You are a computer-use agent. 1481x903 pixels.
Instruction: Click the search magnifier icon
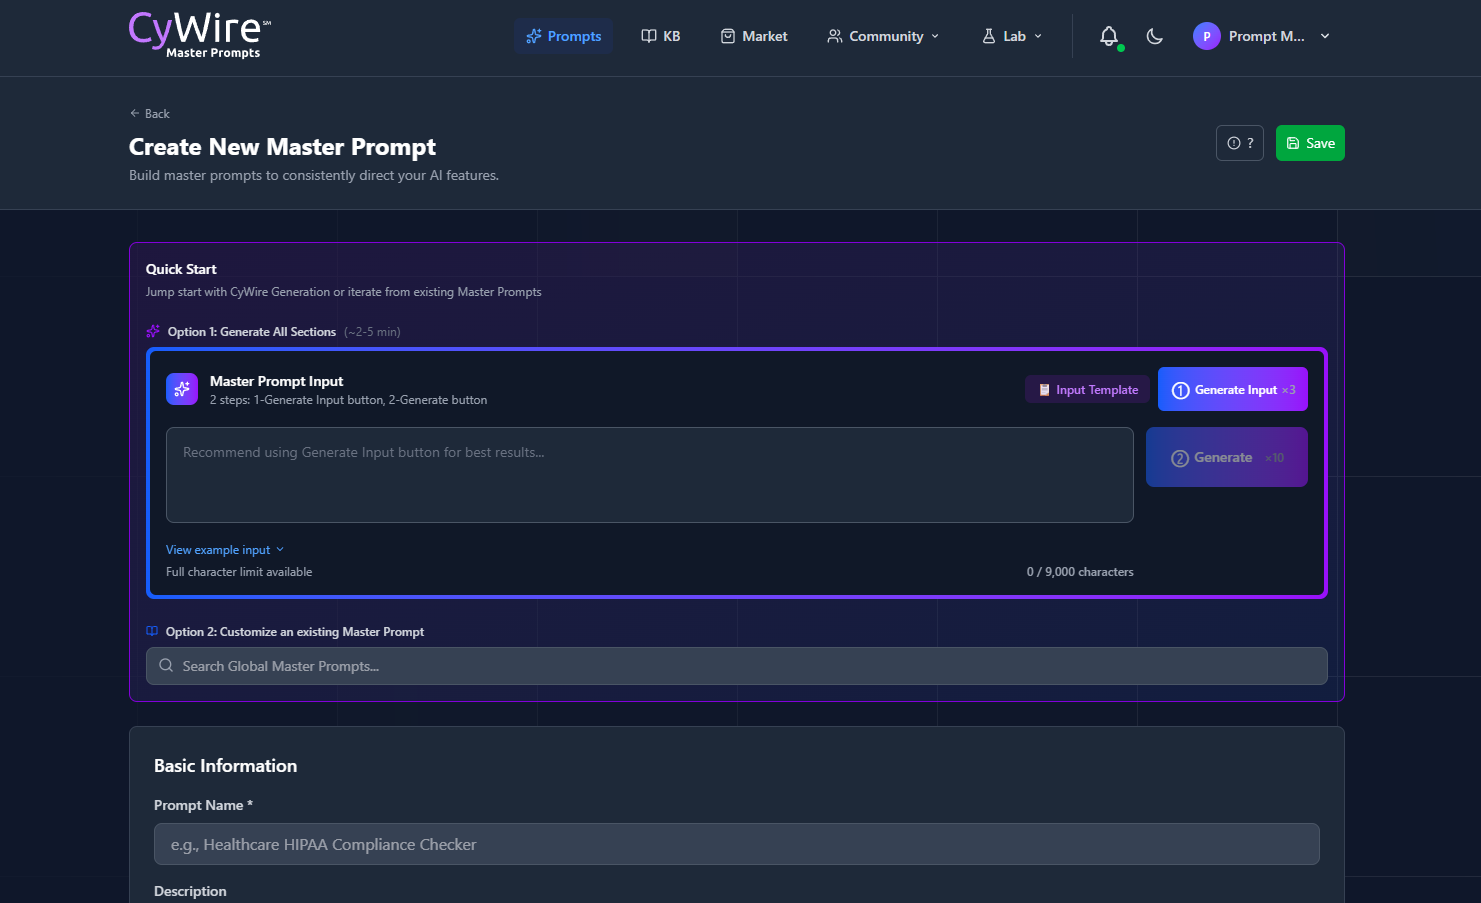(x=166, y=666)
